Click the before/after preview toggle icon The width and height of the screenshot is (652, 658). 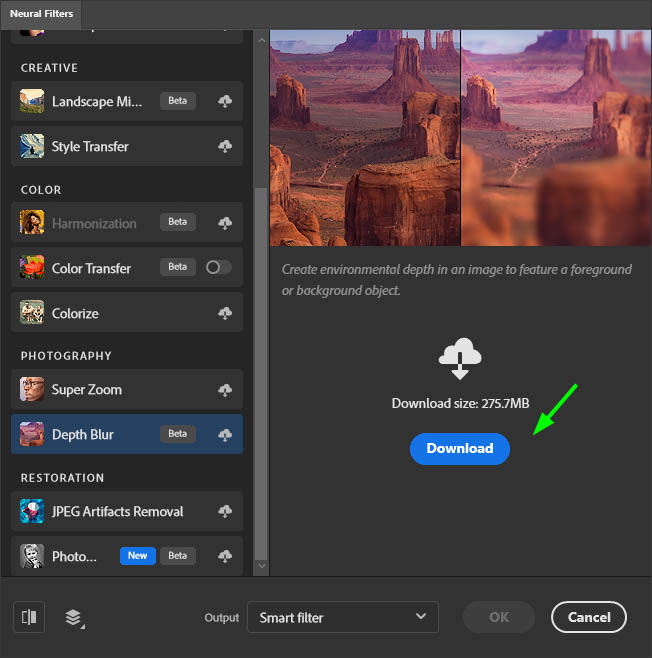[29, 617]
